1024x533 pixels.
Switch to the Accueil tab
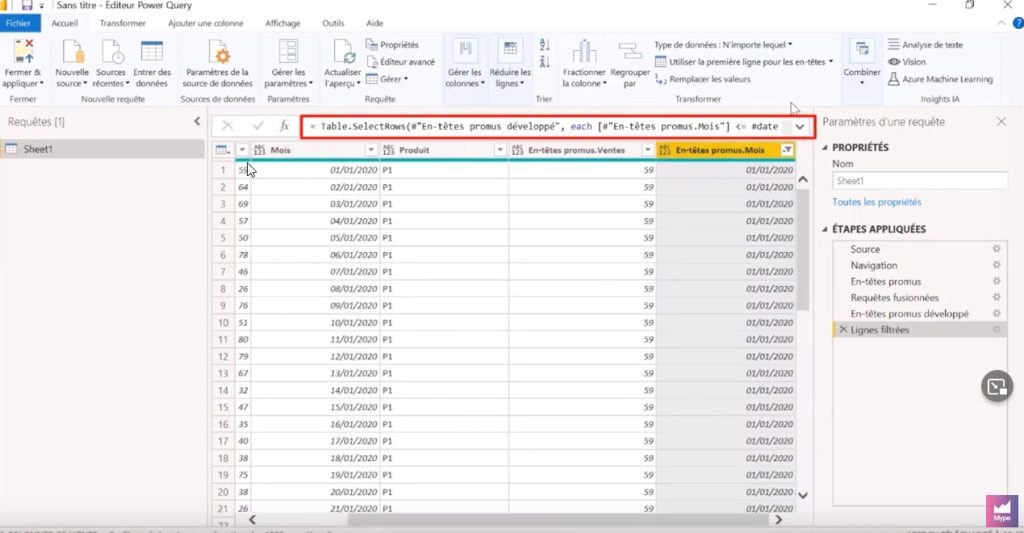[x=65, y=23]
